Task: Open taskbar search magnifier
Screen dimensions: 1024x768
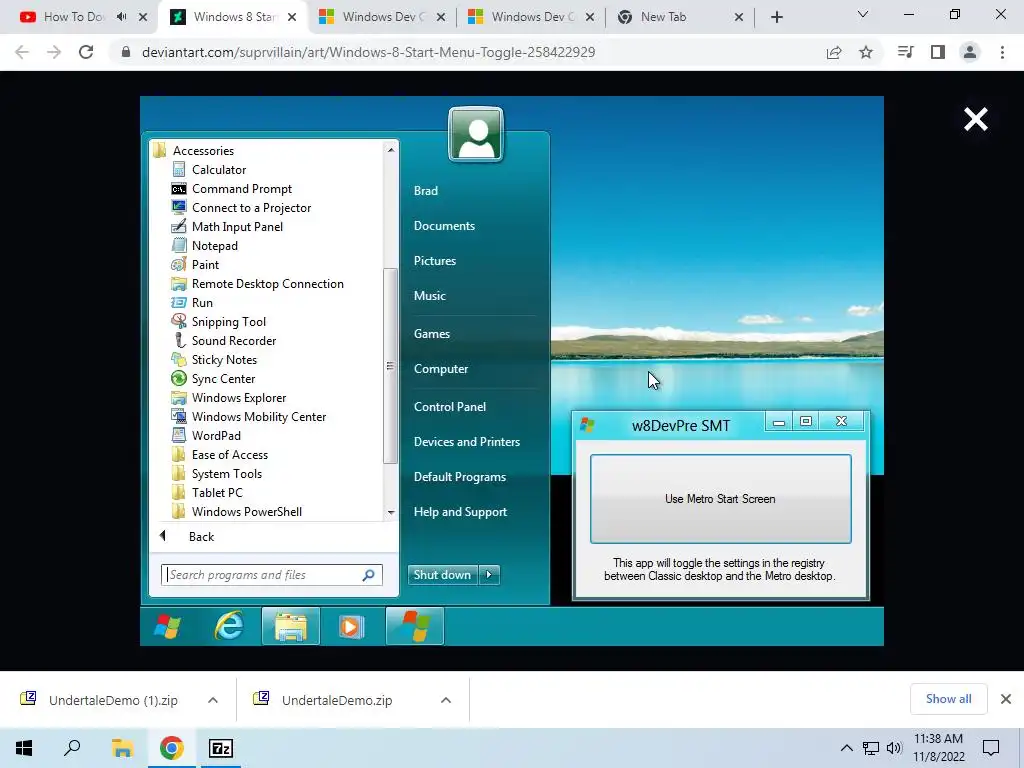Action: 72,748
